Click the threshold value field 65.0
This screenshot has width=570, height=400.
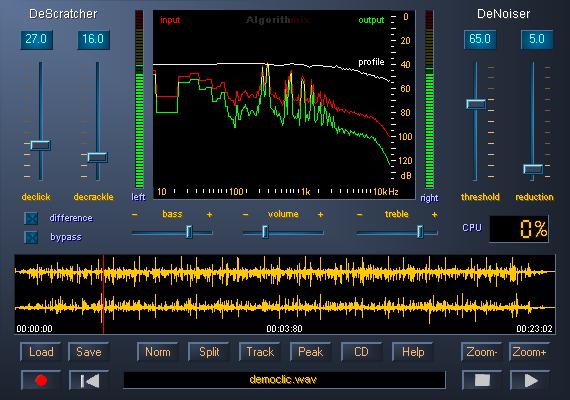(x=480, y=39)
